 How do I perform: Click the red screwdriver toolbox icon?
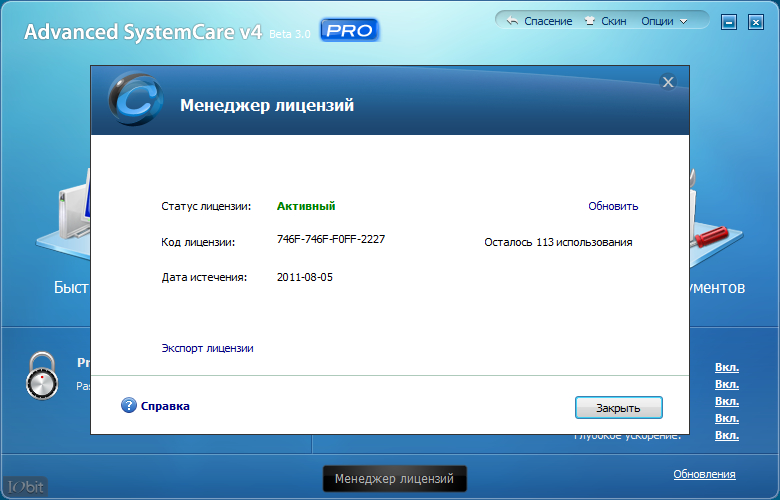tap(712, 236)
